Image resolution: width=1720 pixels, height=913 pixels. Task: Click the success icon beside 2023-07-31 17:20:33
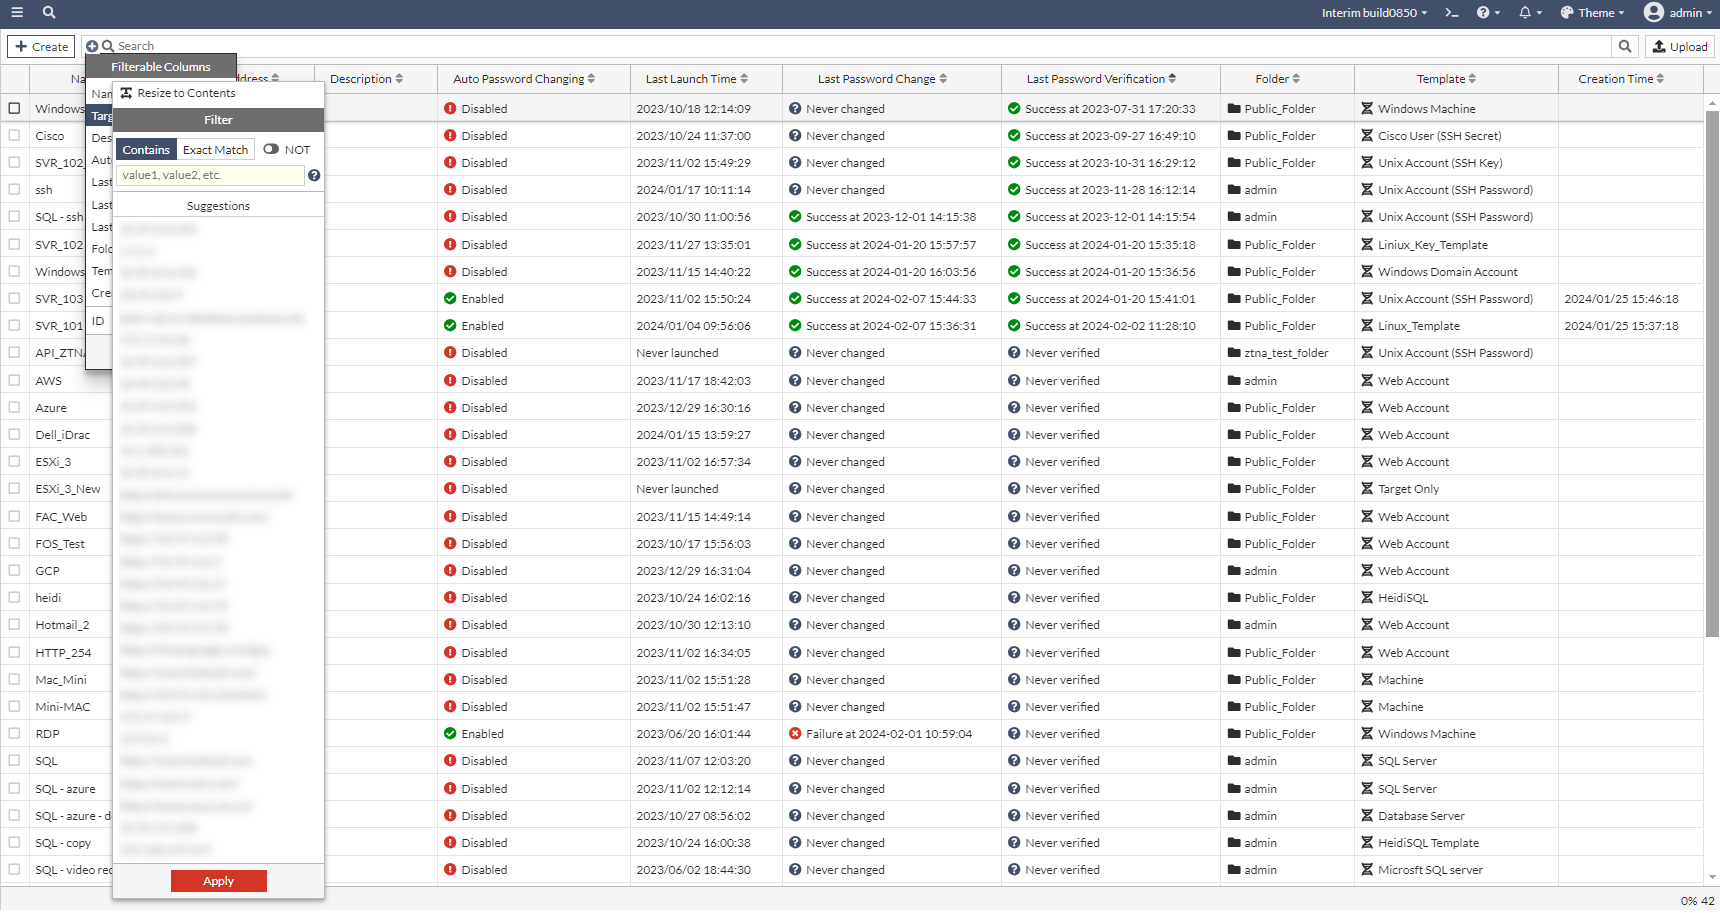(1014, 109)
